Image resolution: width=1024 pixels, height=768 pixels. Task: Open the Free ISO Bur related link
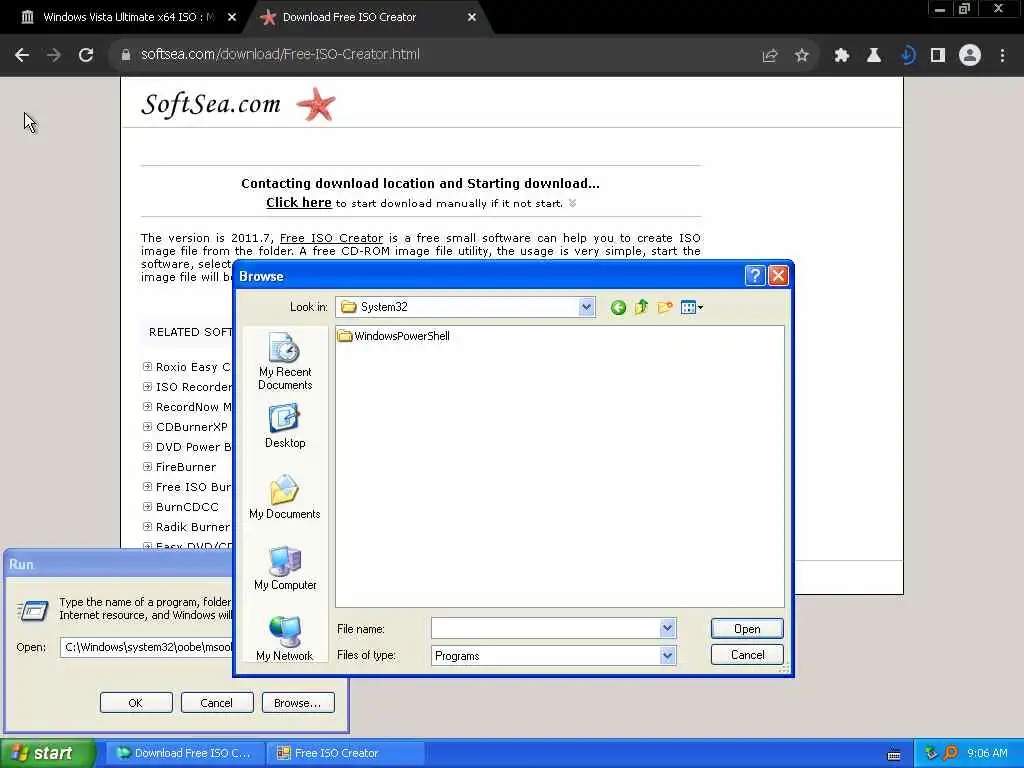[193, 487]
